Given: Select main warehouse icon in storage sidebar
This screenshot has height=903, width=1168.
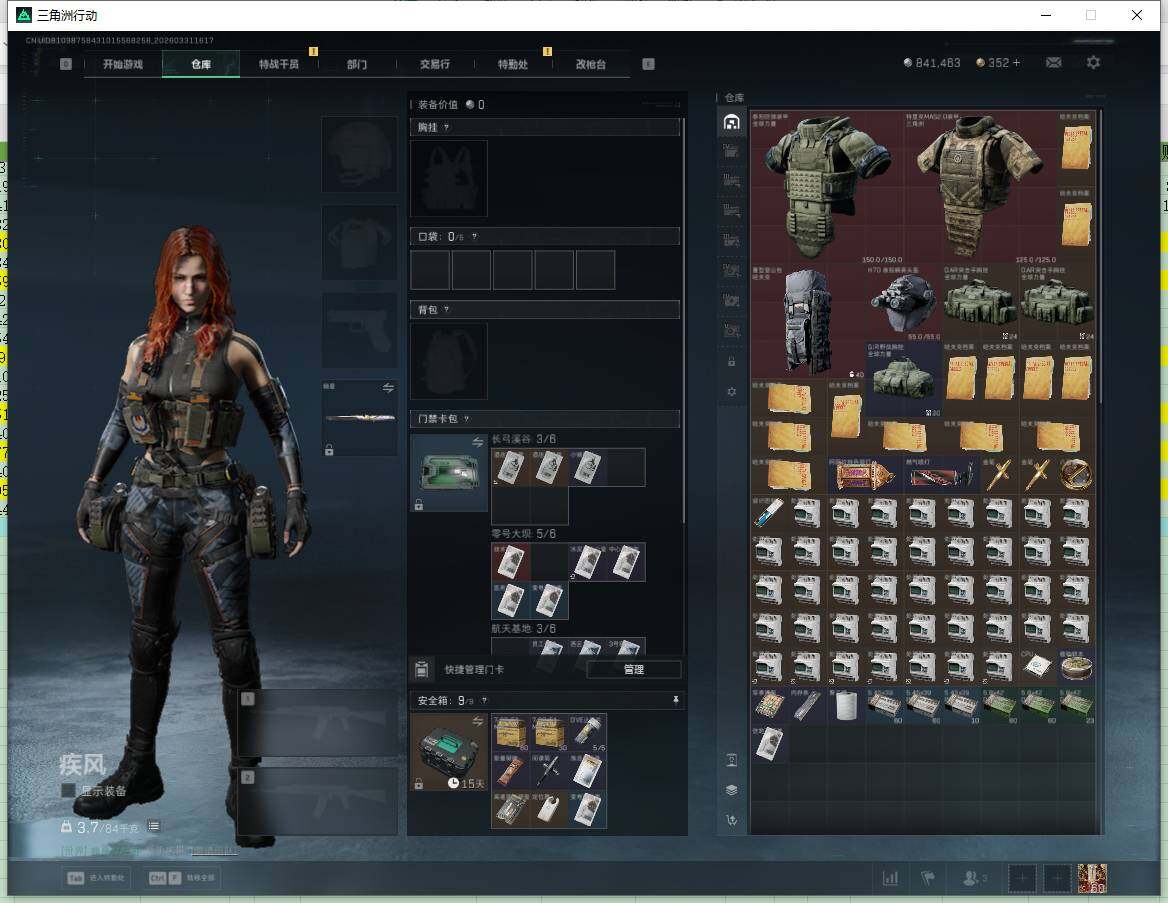Looking at the screenshot, I should pos(731,122).
